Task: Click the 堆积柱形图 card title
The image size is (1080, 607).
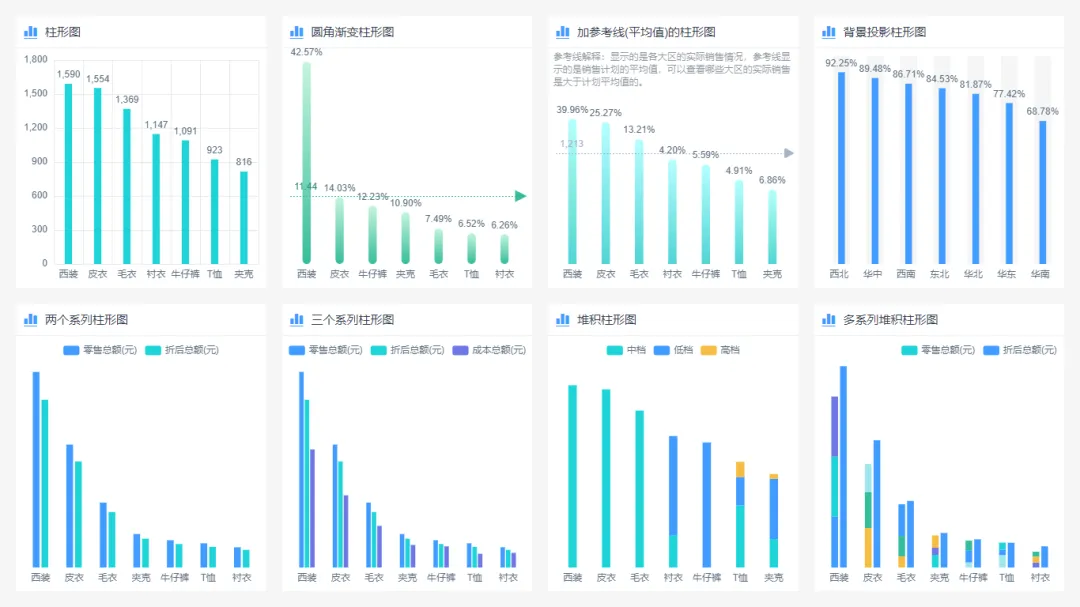Action: coord(606,320)
